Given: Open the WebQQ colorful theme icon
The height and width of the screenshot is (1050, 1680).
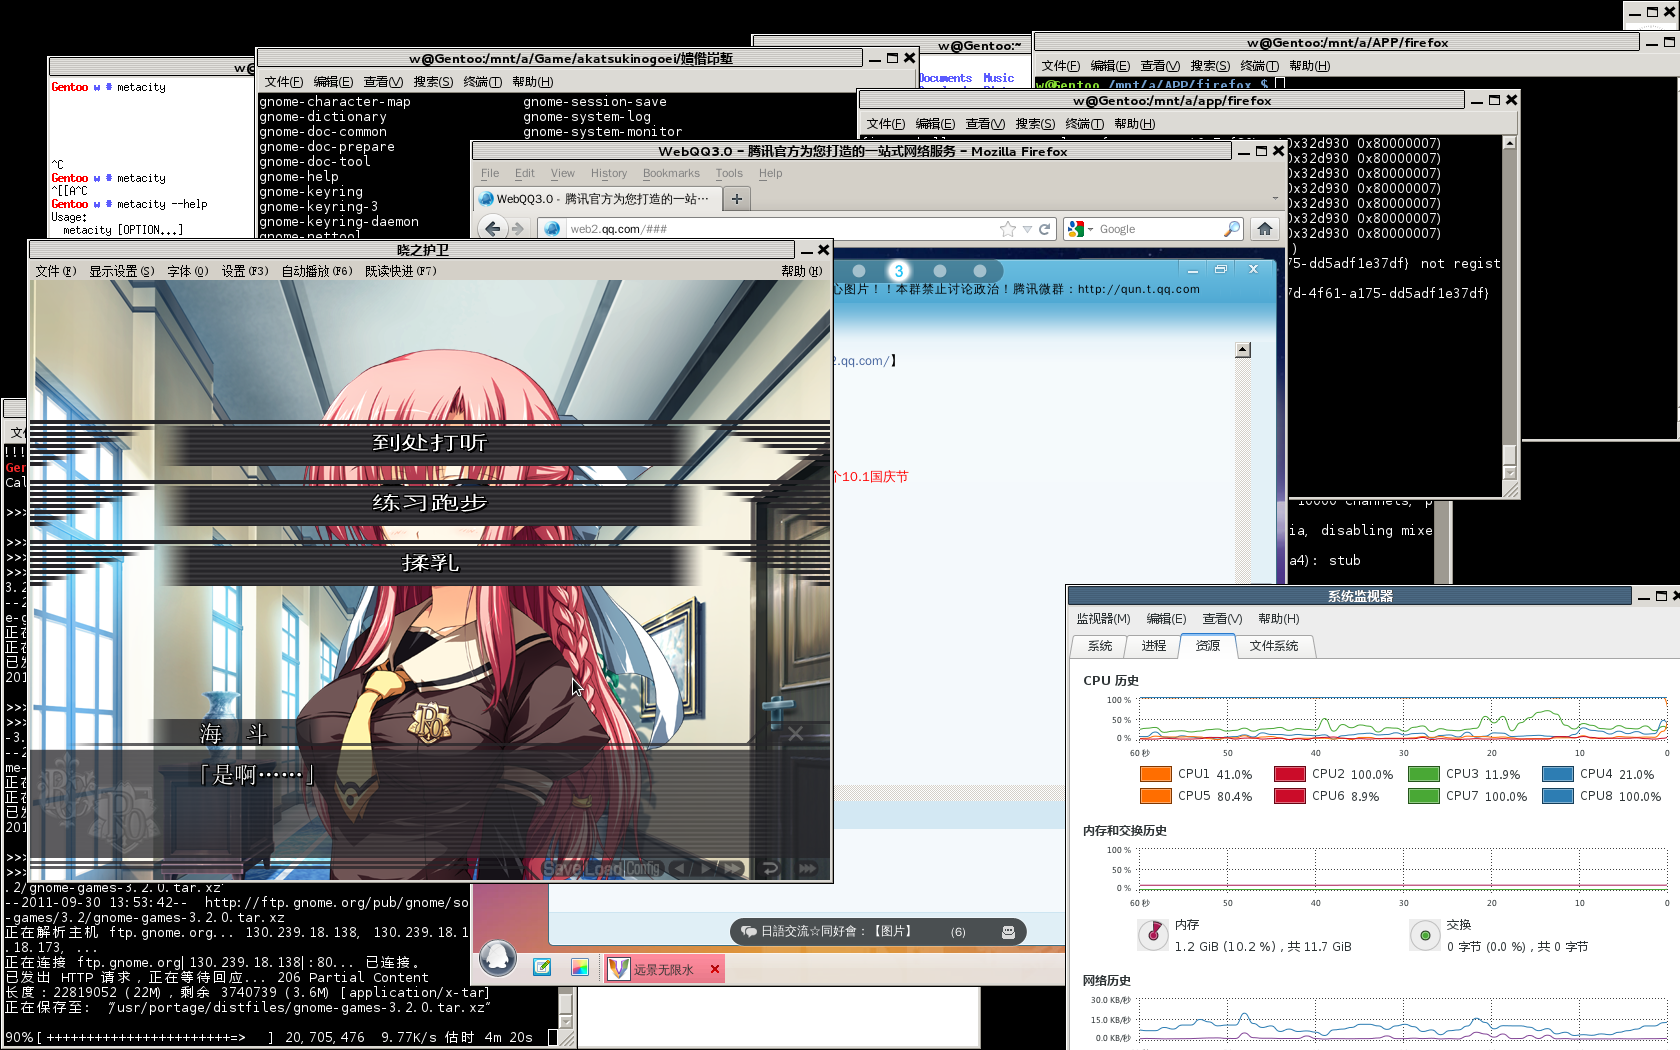Looking at the screenshot, I should coord(579,967).
